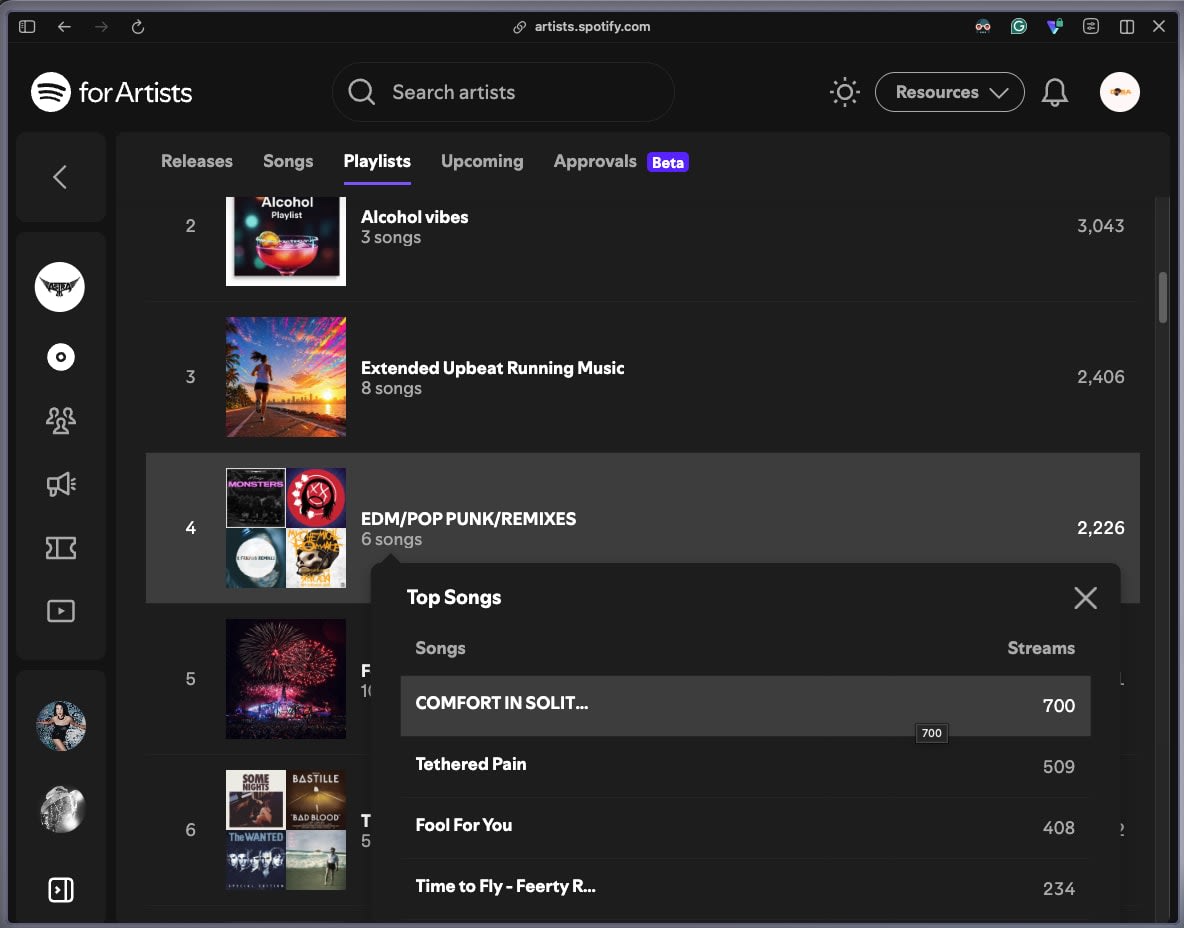This screenshot has height=928, width=1184.
Task: Click the Music disc icon in sidebar
Action: 60,356
